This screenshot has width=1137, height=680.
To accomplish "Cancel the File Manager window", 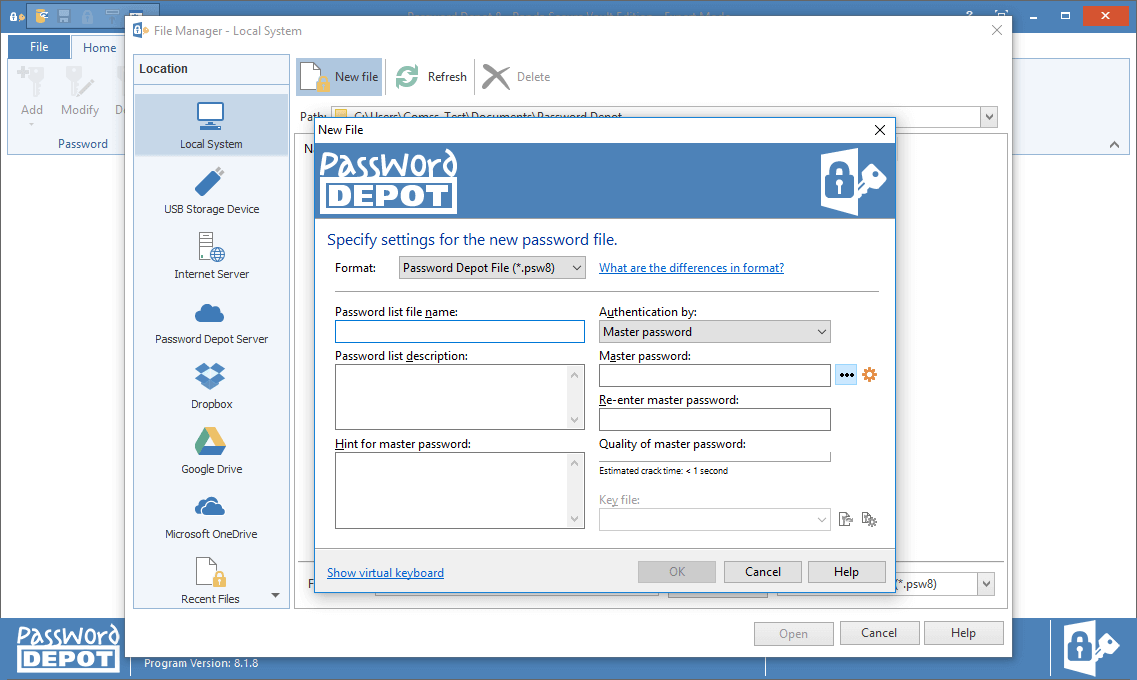I will coord(879,633).
